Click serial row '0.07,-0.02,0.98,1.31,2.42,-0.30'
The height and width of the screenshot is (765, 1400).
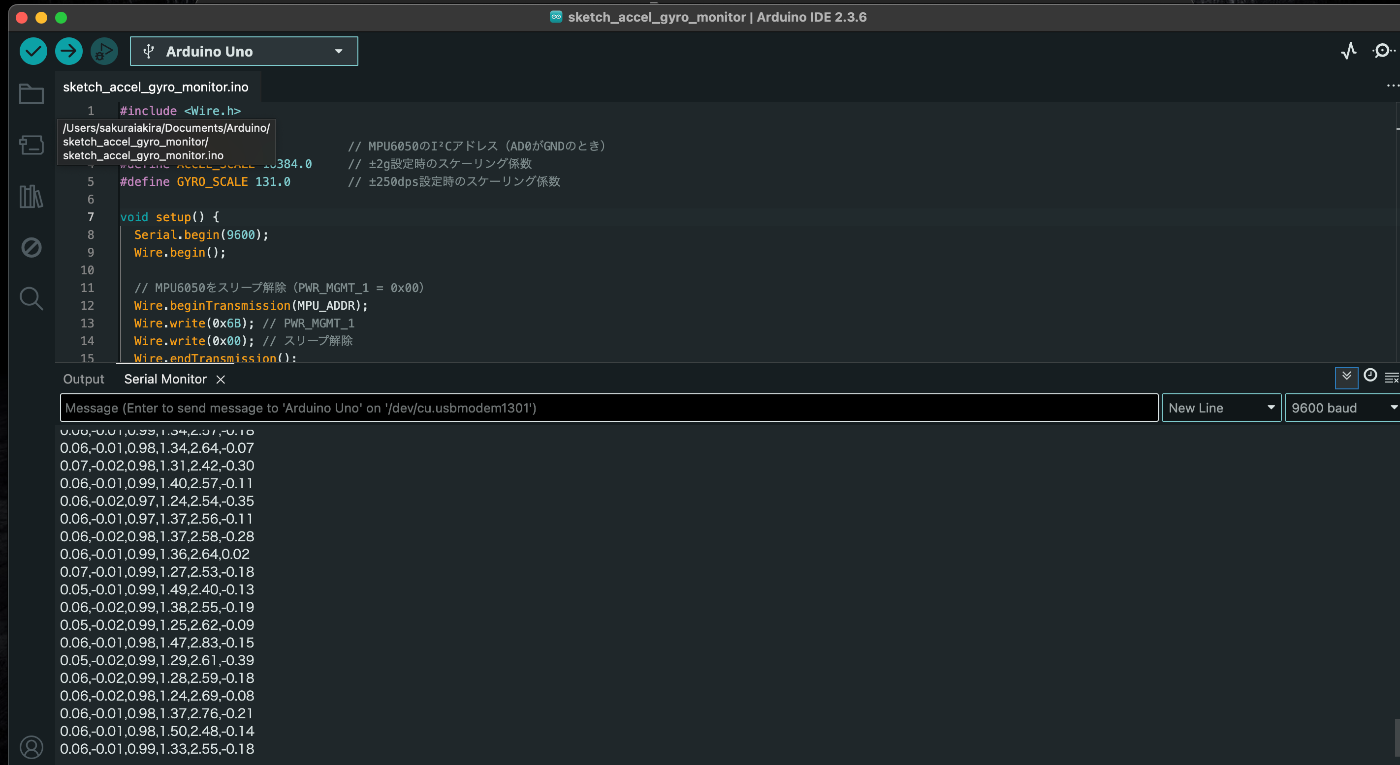(x=157, y=466)
